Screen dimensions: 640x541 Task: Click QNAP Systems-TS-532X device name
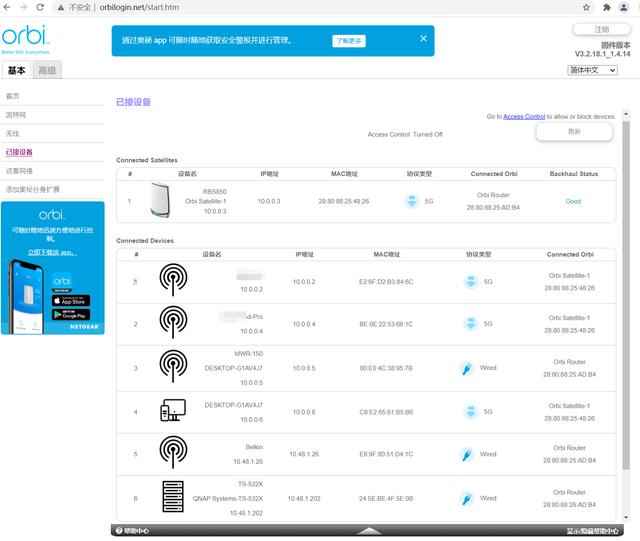pos(228,499)
